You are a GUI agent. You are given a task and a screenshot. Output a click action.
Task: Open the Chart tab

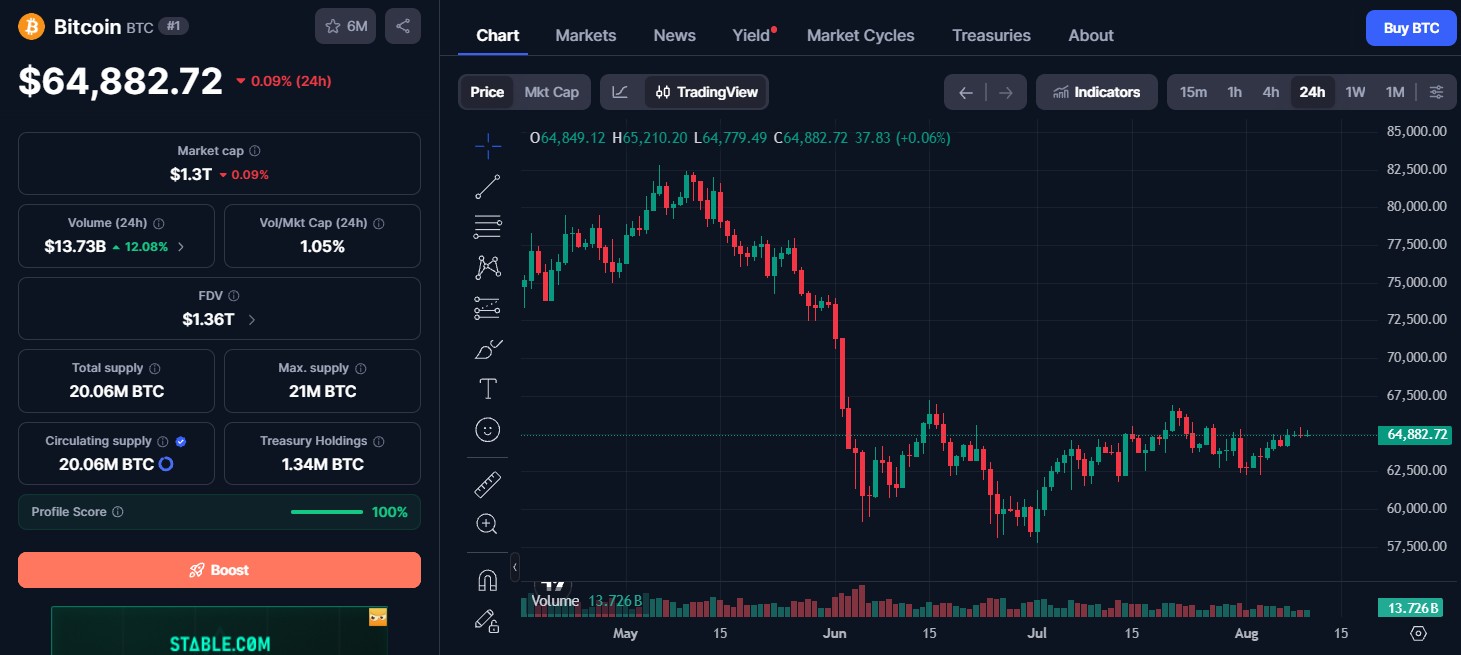[497, 35]
